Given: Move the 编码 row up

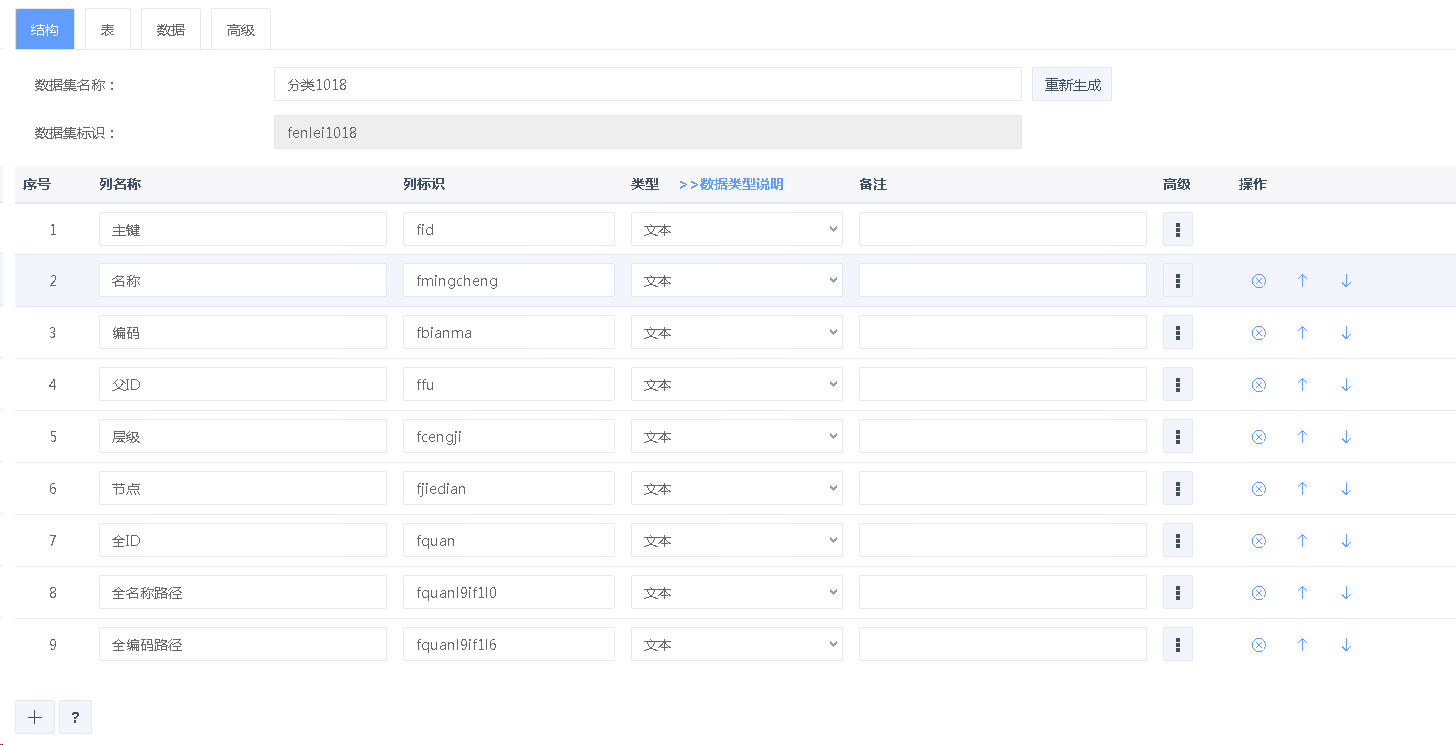Looking at the screenshot, I should [x=1302, y=333].
